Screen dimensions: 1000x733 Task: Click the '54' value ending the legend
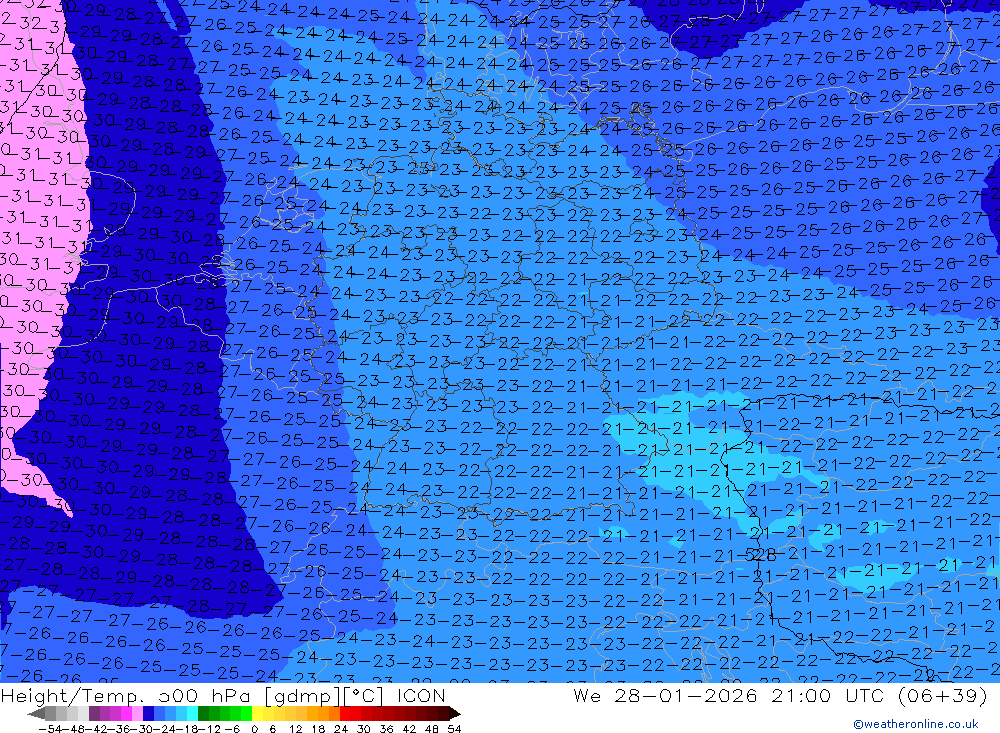pos(454,729)
